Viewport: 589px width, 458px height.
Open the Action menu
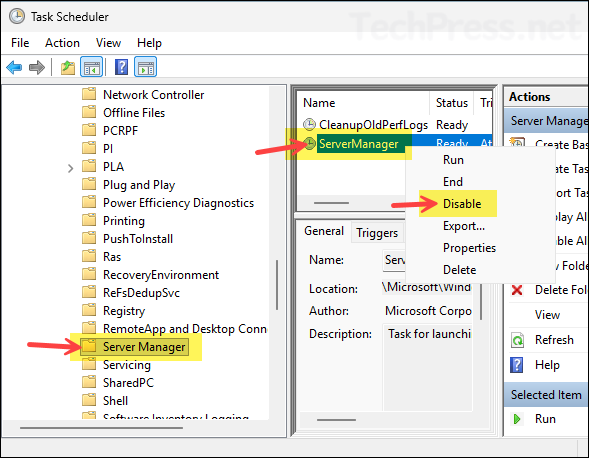click(x=62, y=43)
